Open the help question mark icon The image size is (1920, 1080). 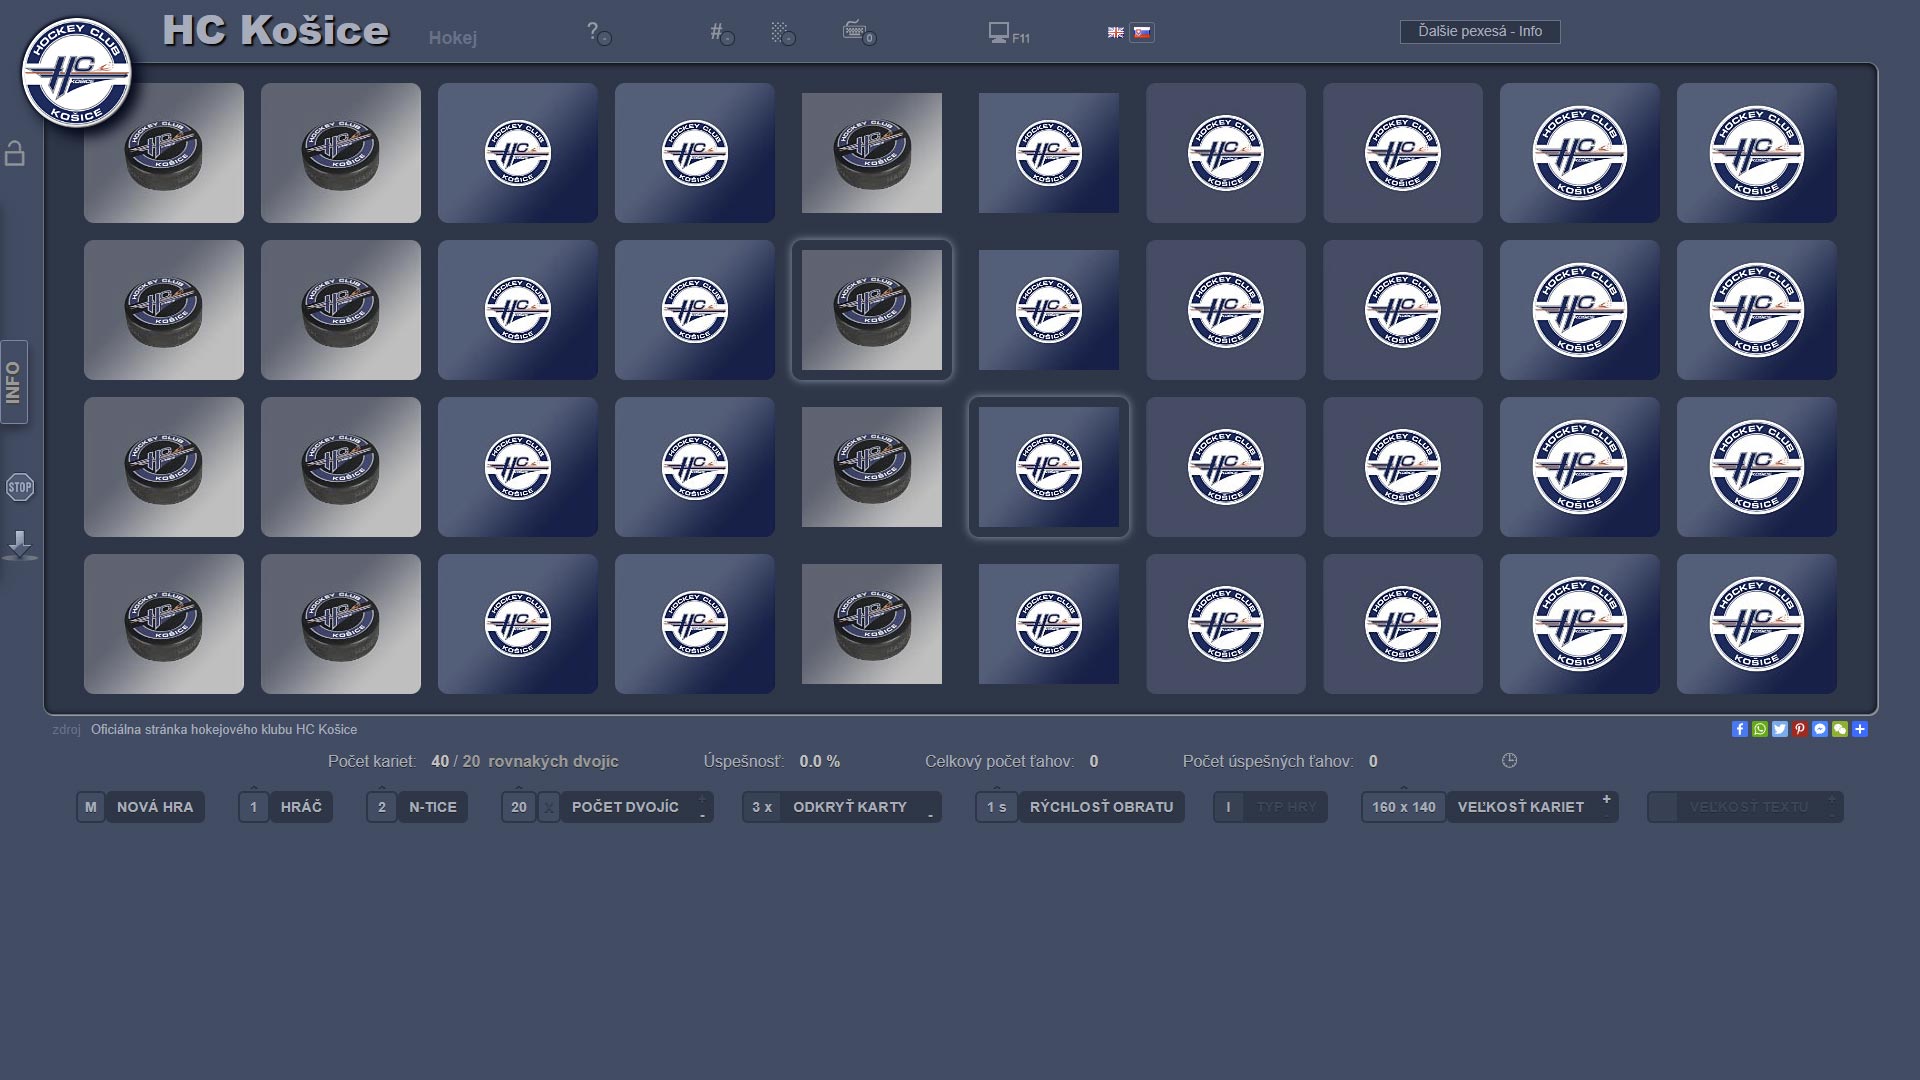[597, 33]
